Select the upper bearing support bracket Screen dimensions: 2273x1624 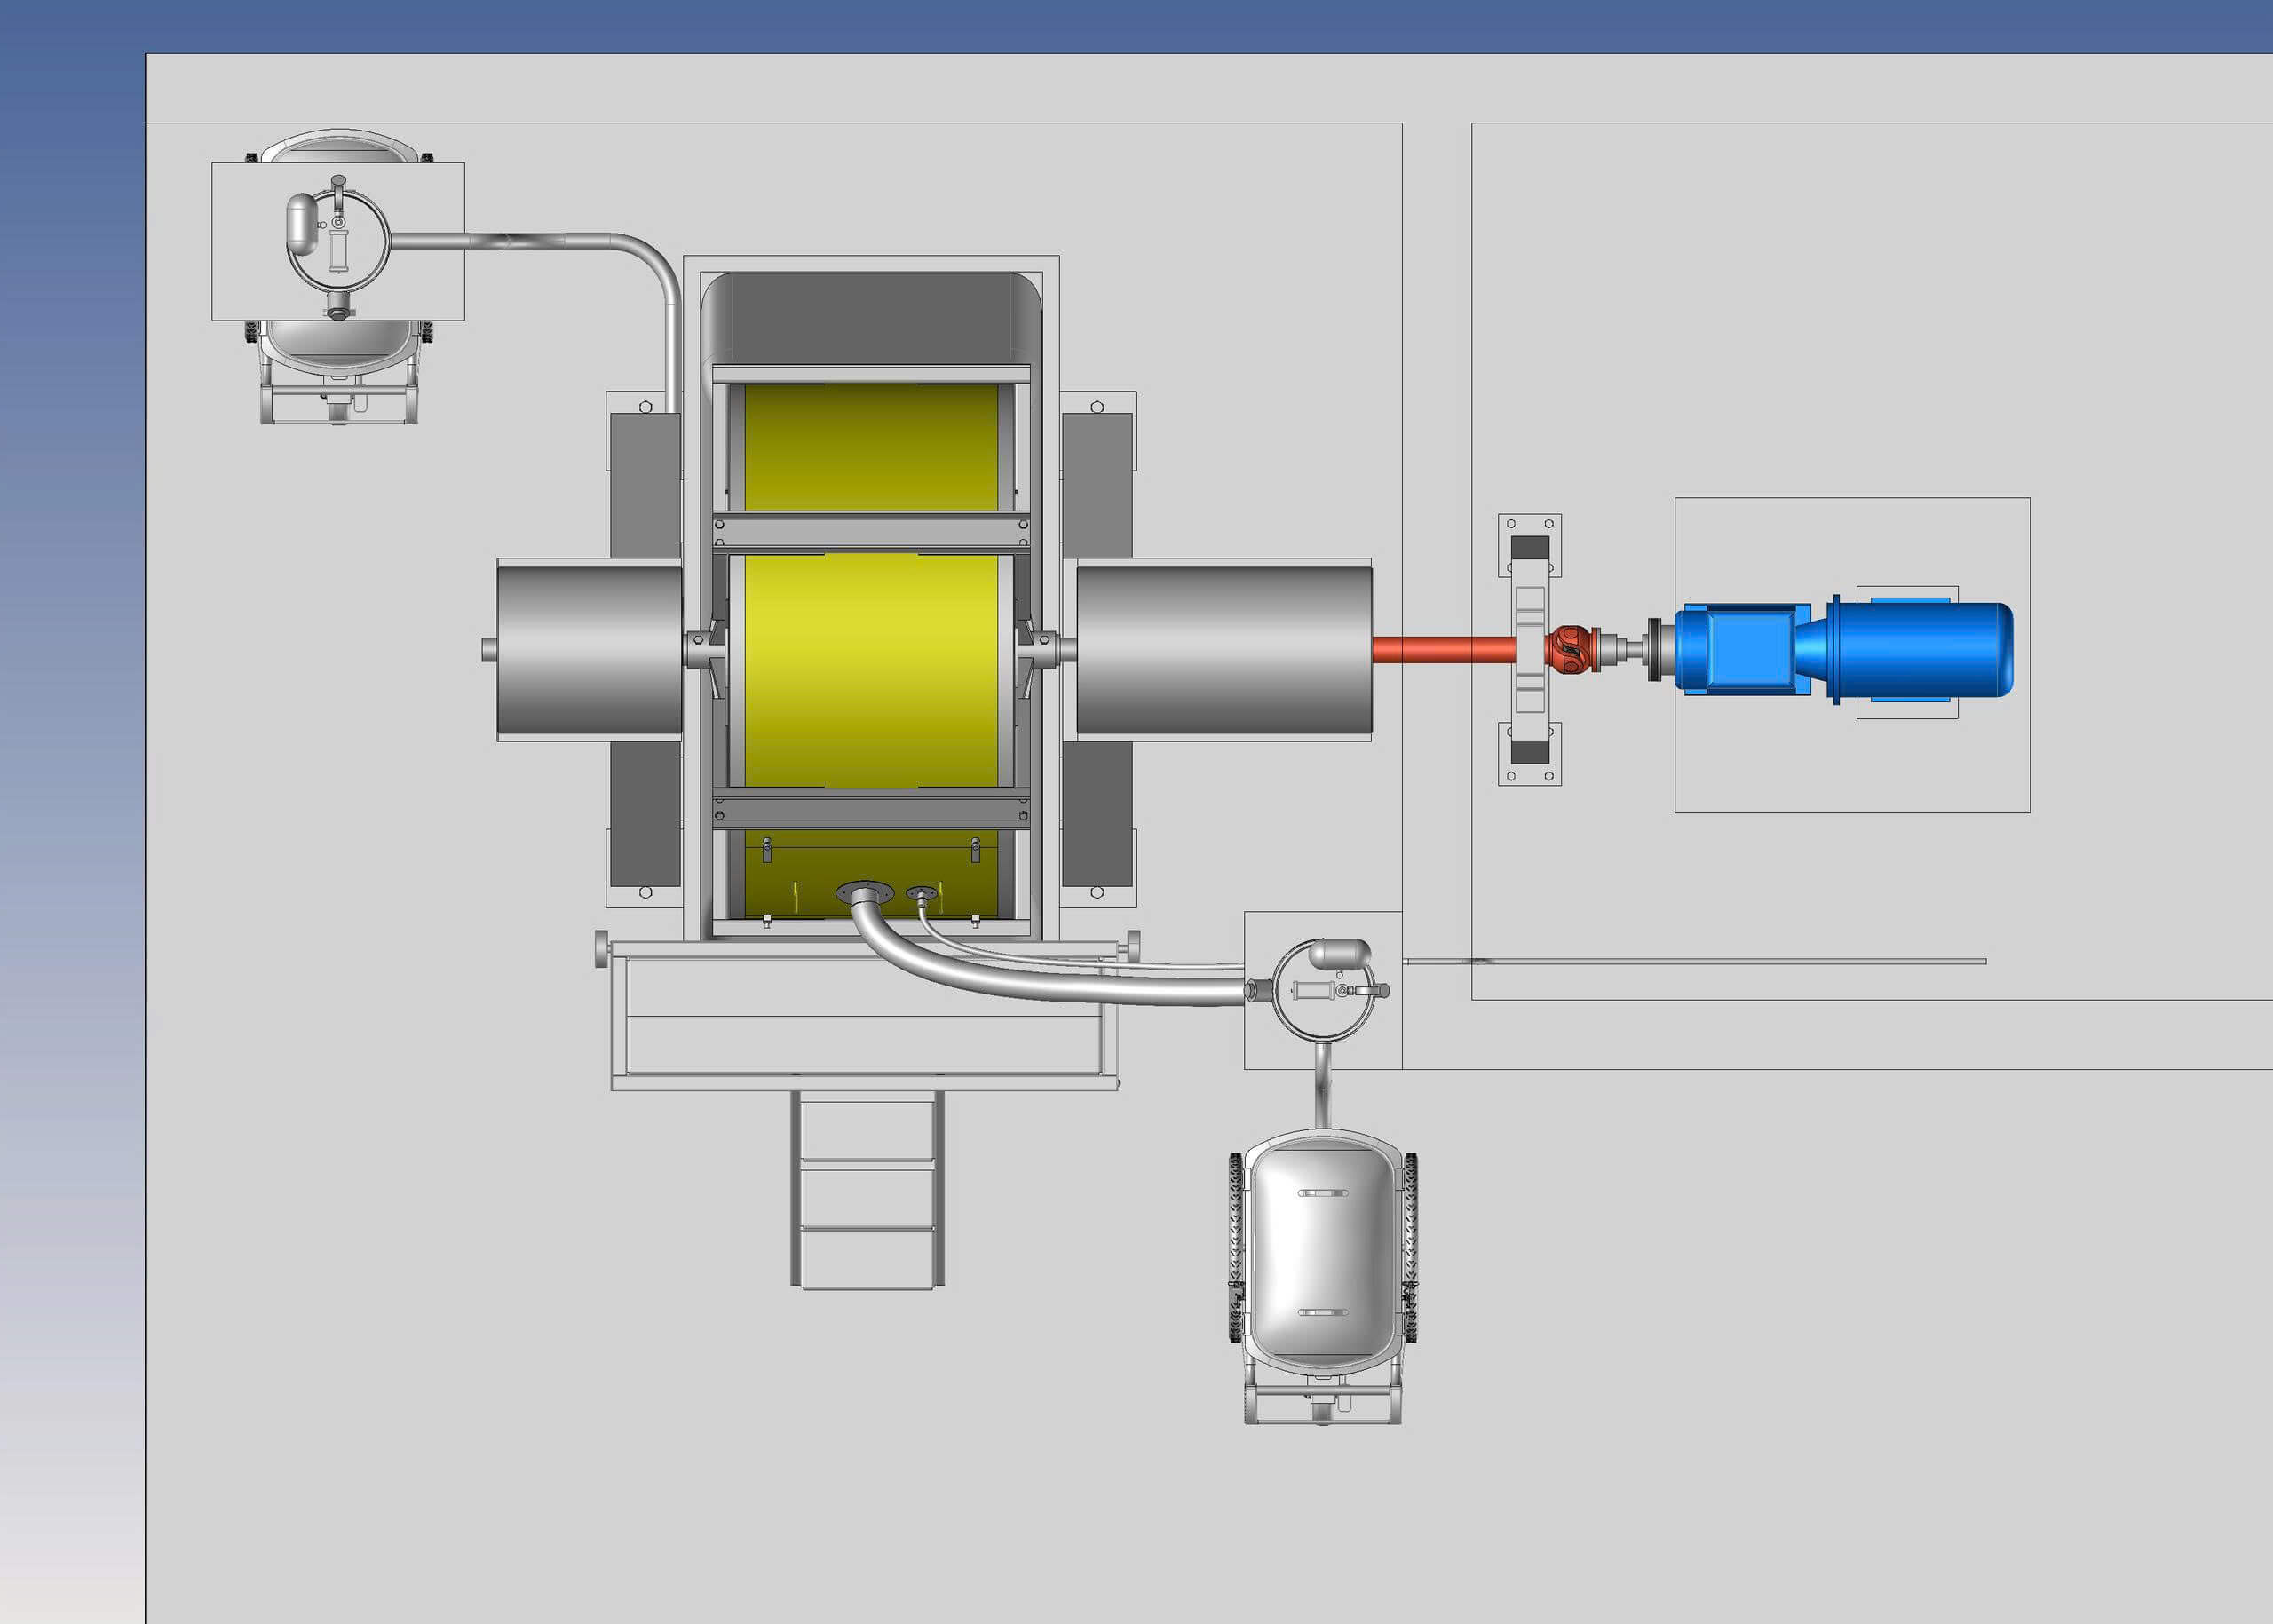click(1529, 547)
